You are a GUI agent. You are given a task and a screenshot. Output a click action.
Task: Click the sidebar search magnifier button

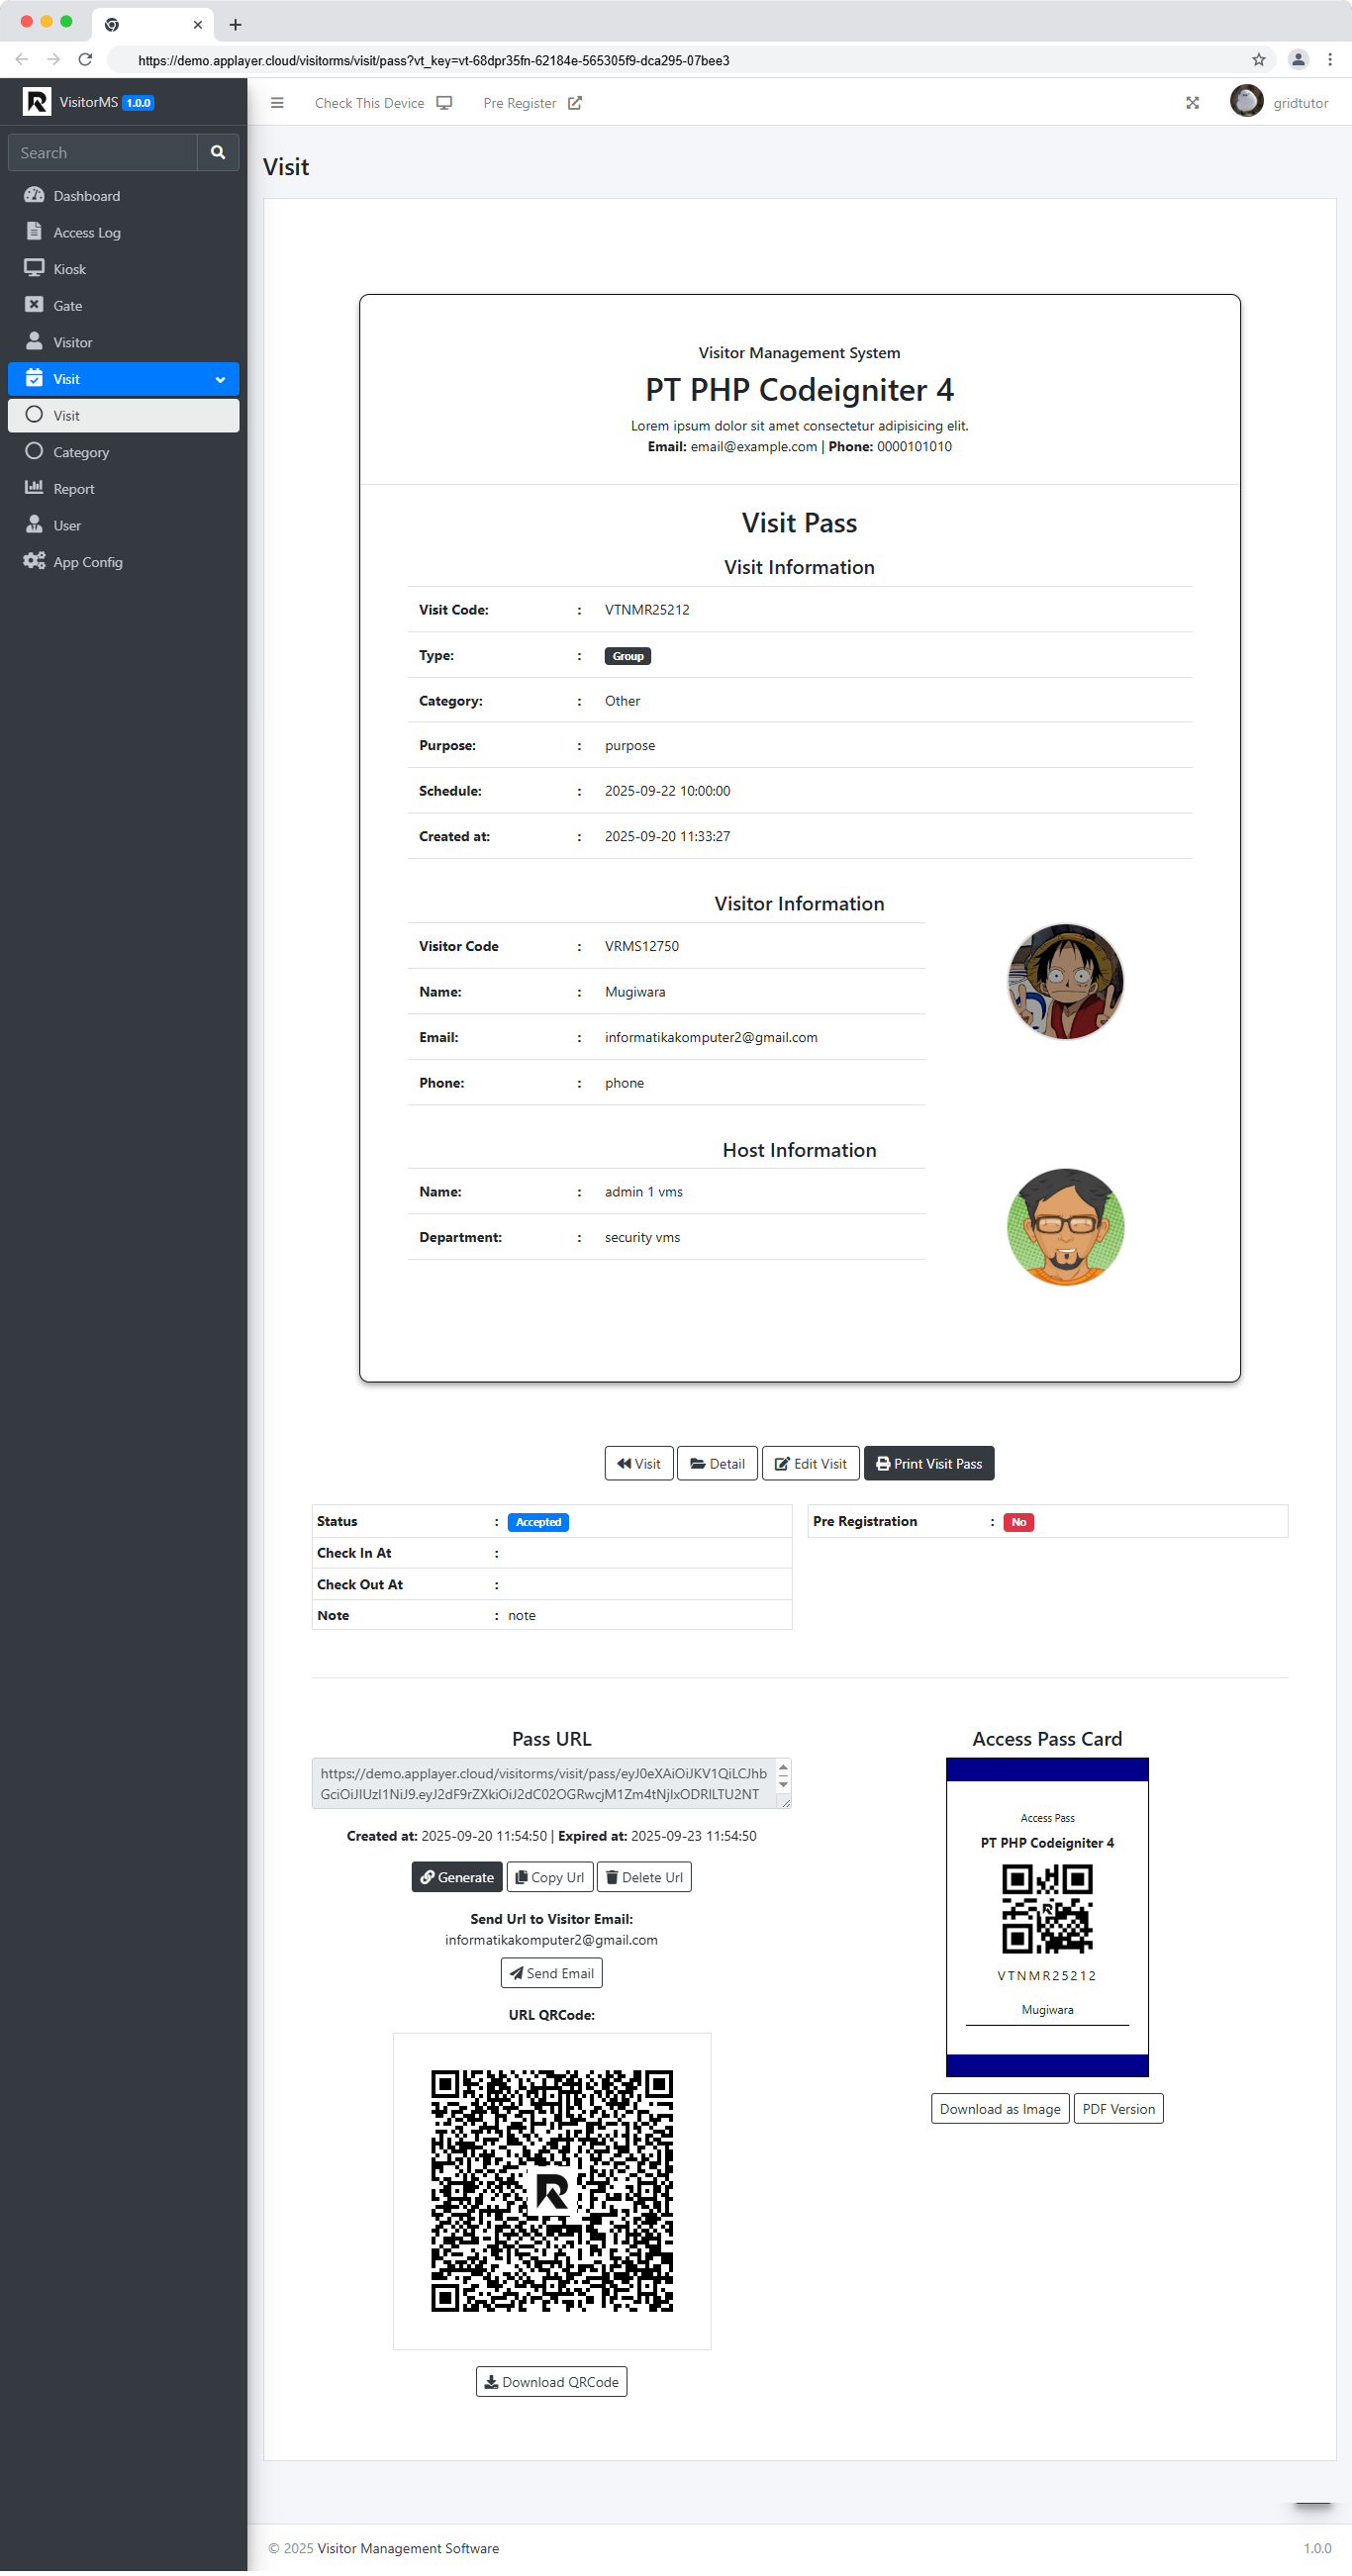218,153
